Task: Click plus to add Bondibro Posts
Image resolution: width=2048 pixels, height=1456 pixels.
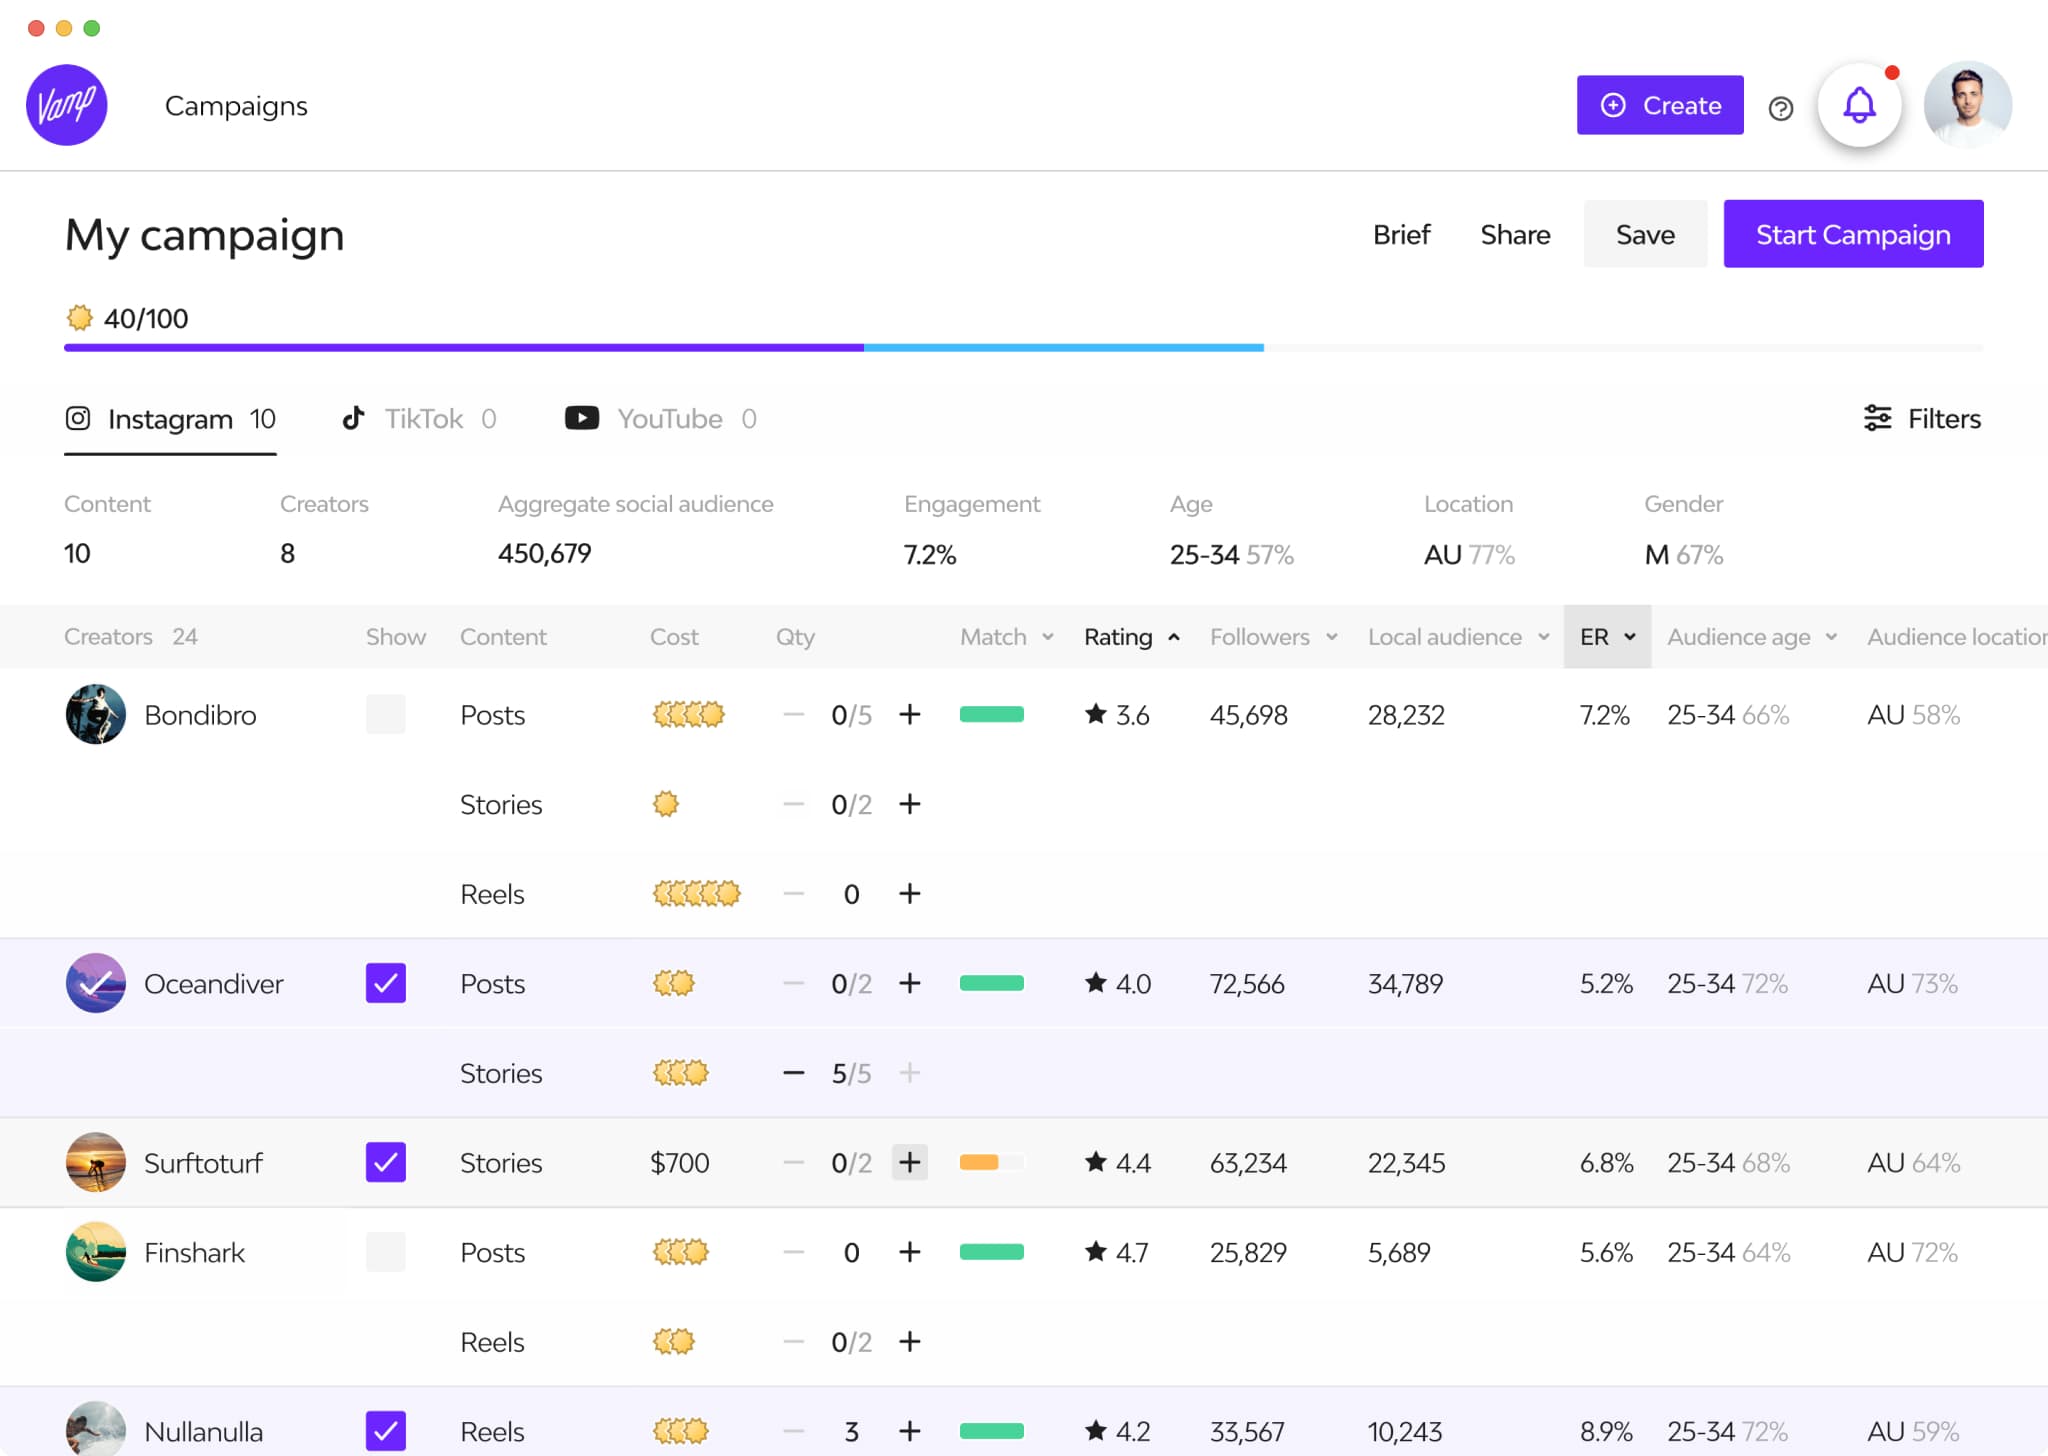Action: [909, 714]
